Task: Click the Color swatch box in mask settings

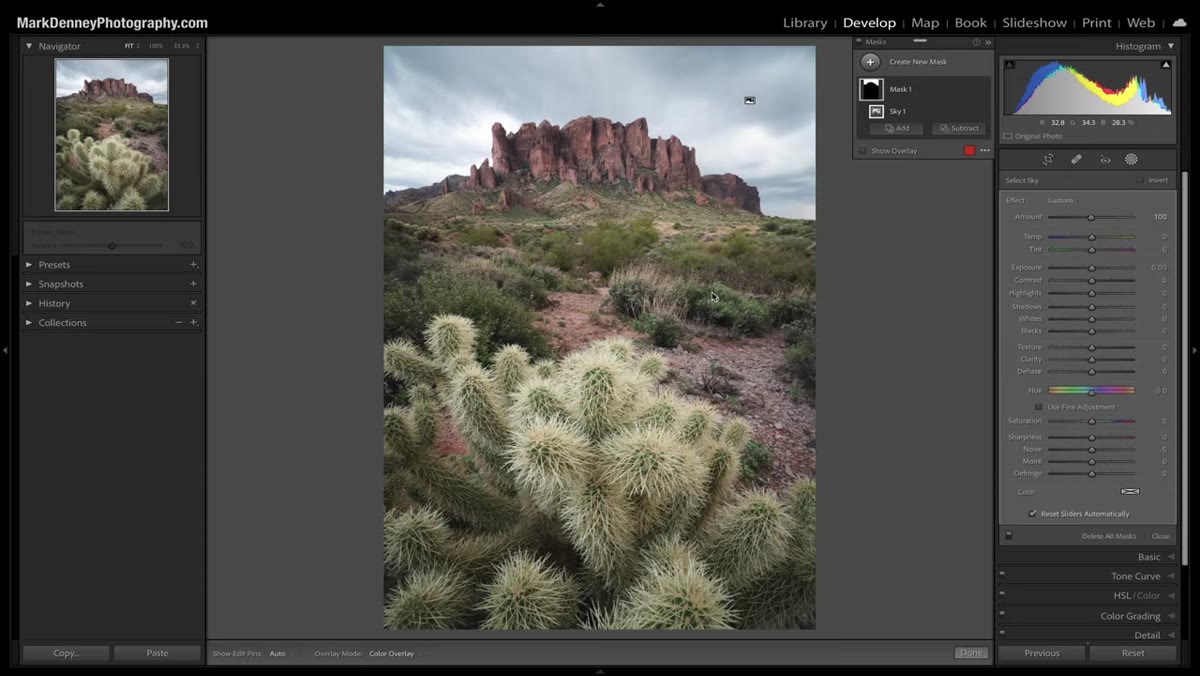Action: 1130,492
